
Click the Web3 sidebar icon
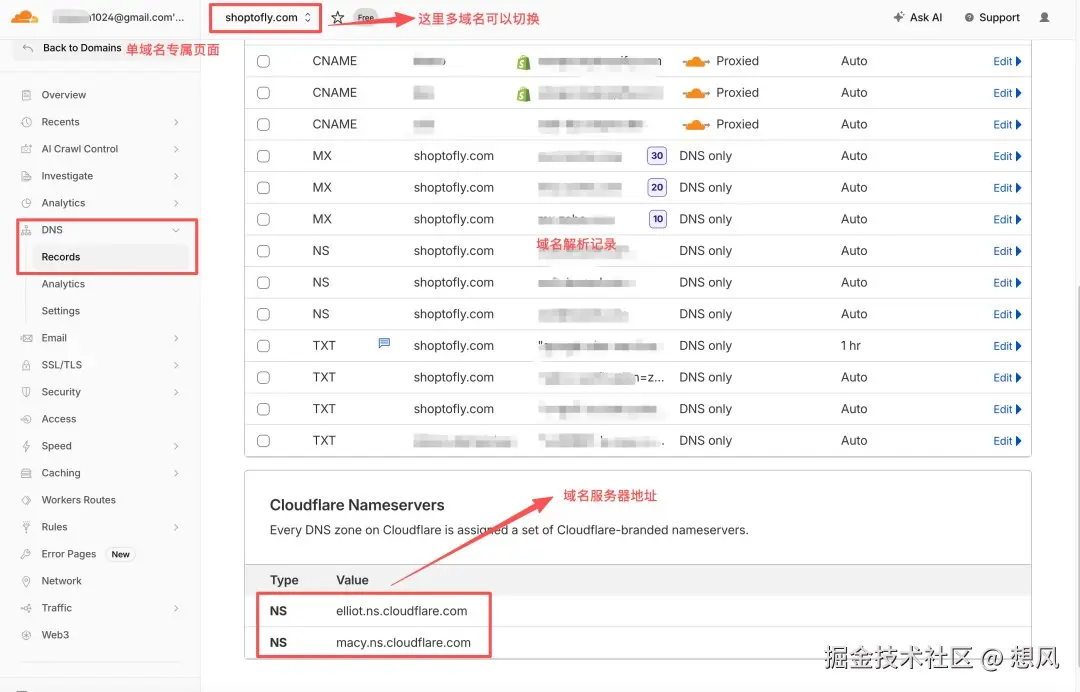click(x=26, y=635)
